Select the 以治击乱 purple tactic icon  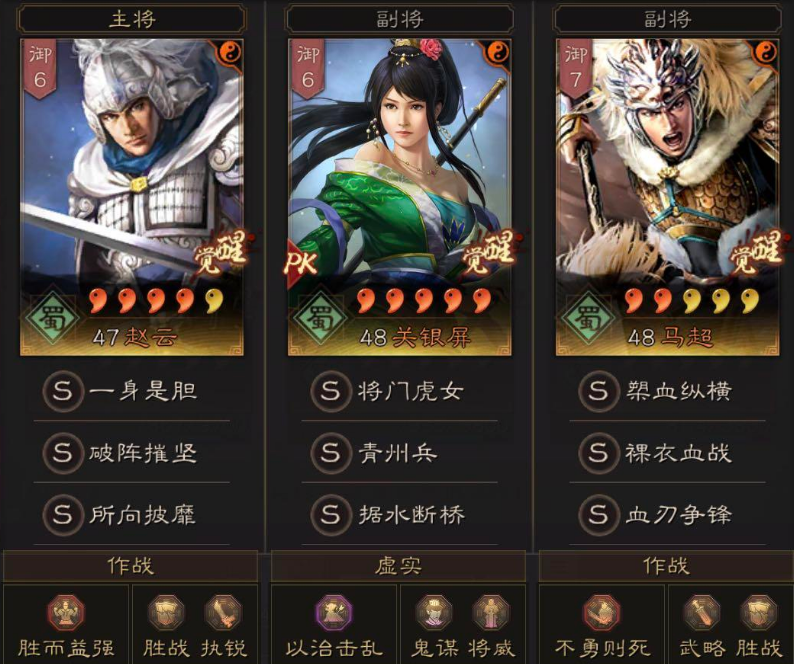tap(333, 613)
